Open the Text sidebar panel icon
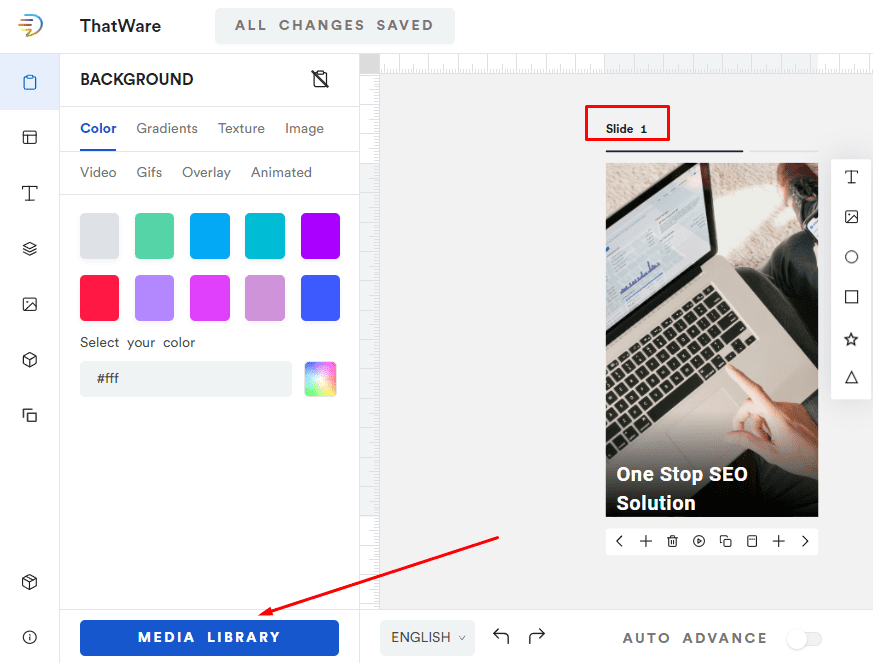This screenshot has width=873, height=663. point(30,193)
